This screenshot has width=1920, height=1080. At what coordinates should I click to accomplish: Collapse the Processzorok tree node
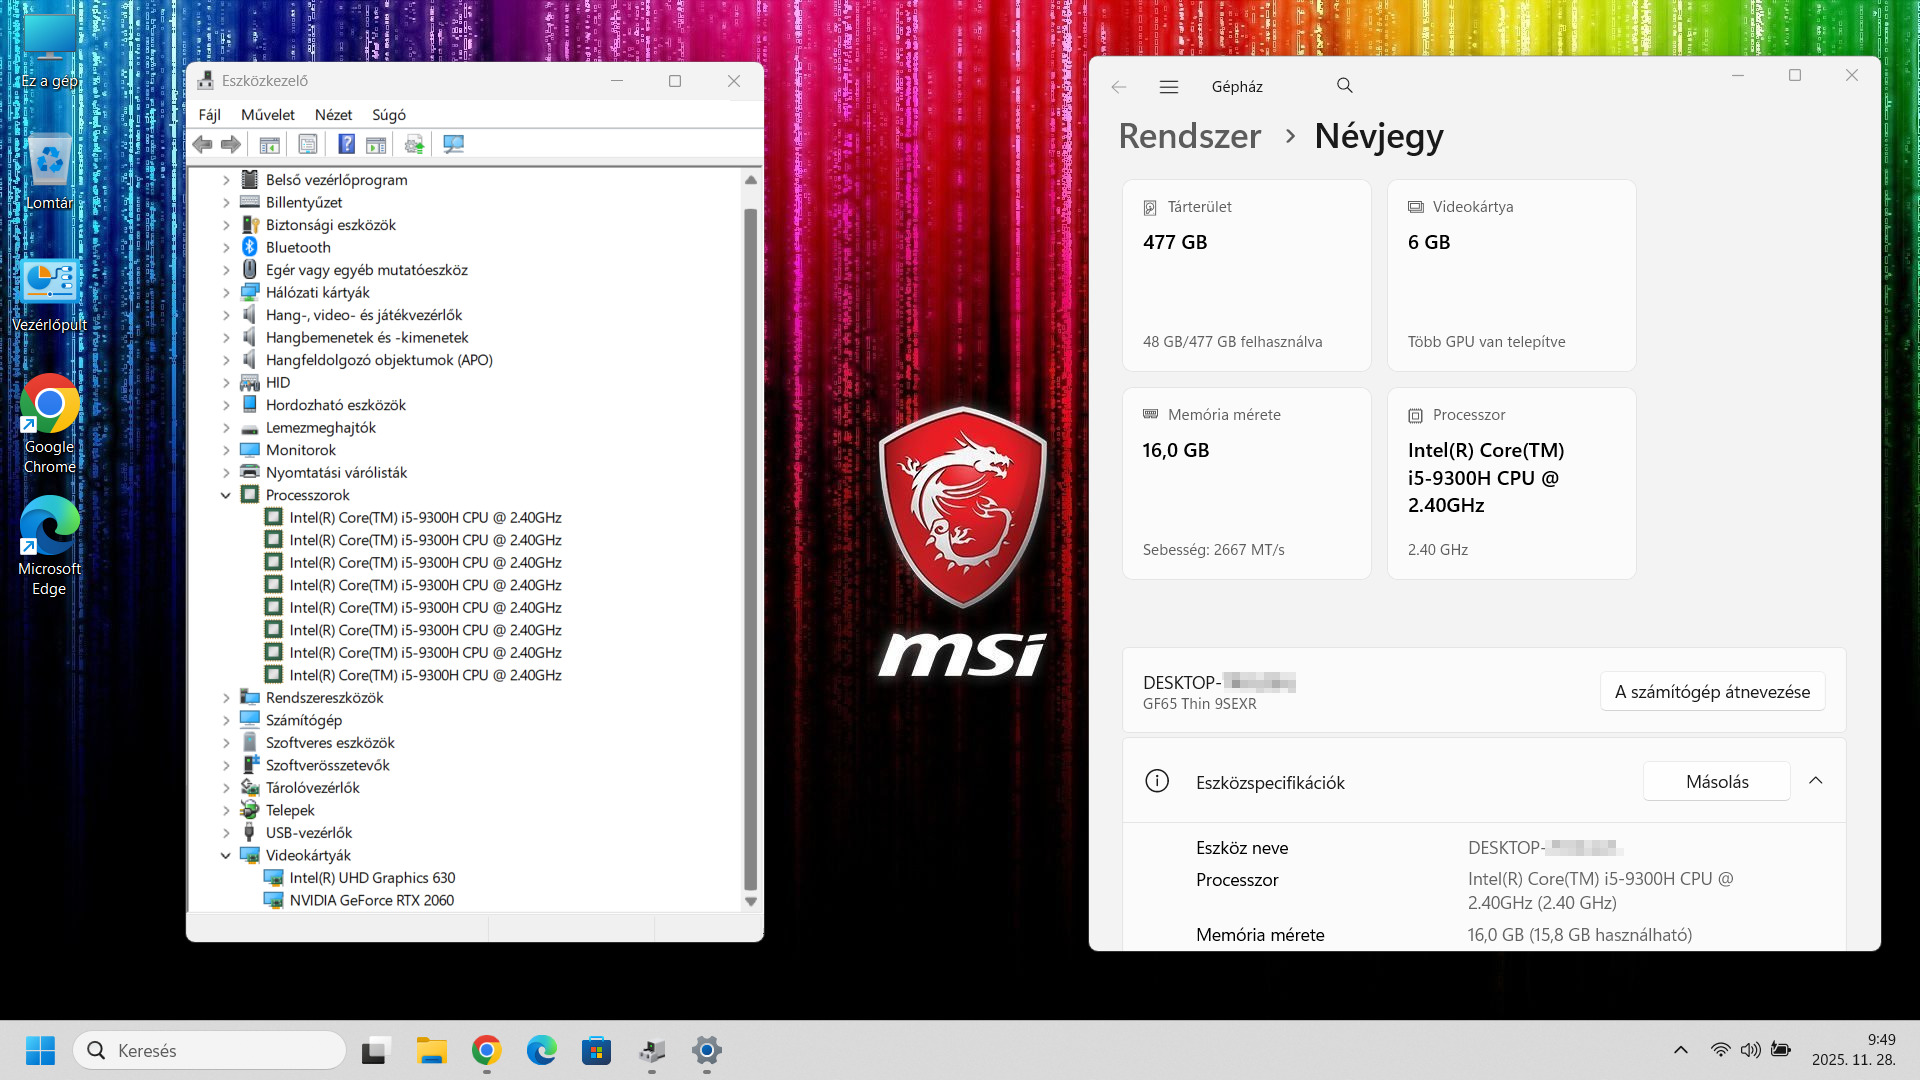tap(226, 495)
